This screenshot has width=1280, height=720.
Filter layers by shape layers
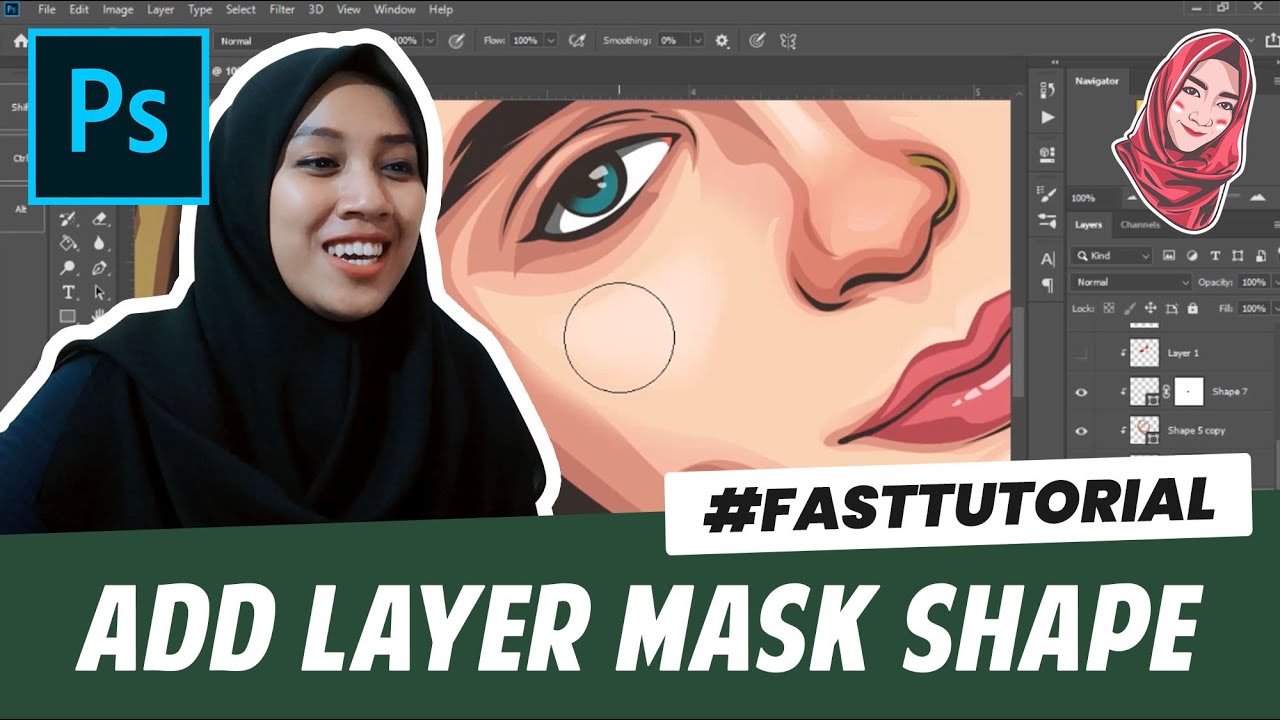(1237, 255)
